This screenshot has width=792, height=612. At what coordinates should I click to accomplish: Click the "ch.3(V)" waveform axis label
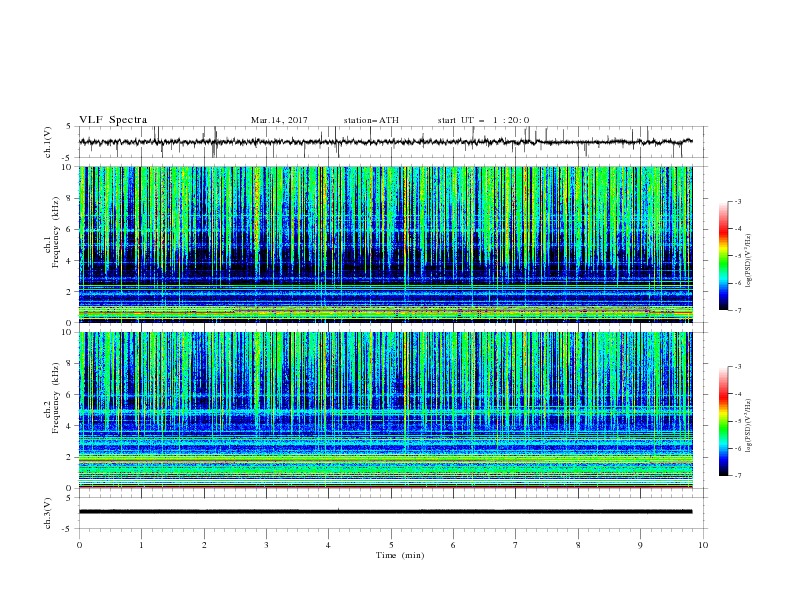coord(48,513)
